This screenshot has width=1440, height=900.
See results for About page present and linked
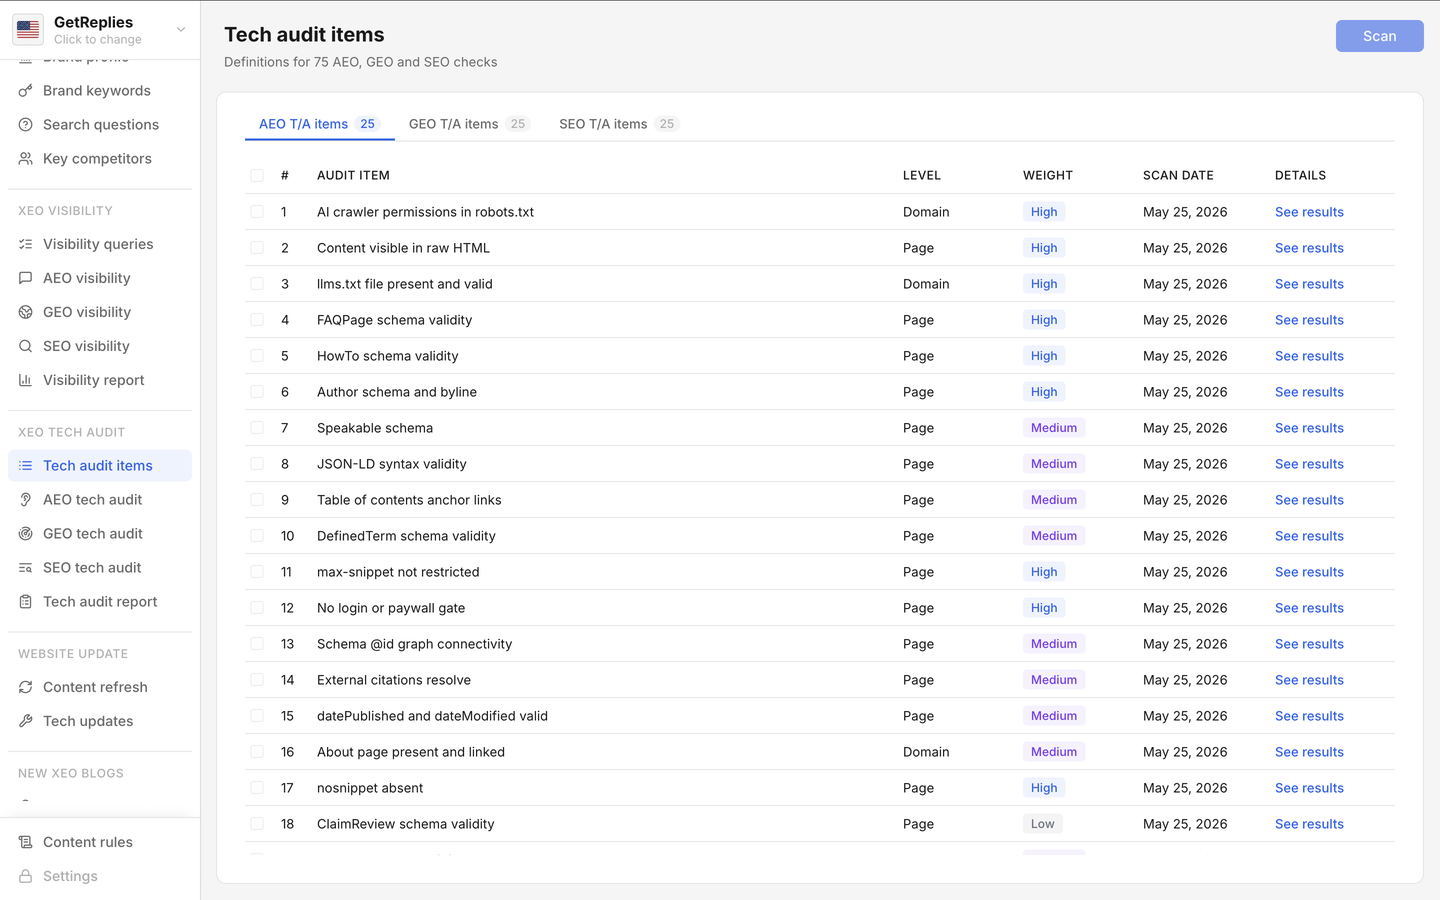click(x=1309, y=752)
